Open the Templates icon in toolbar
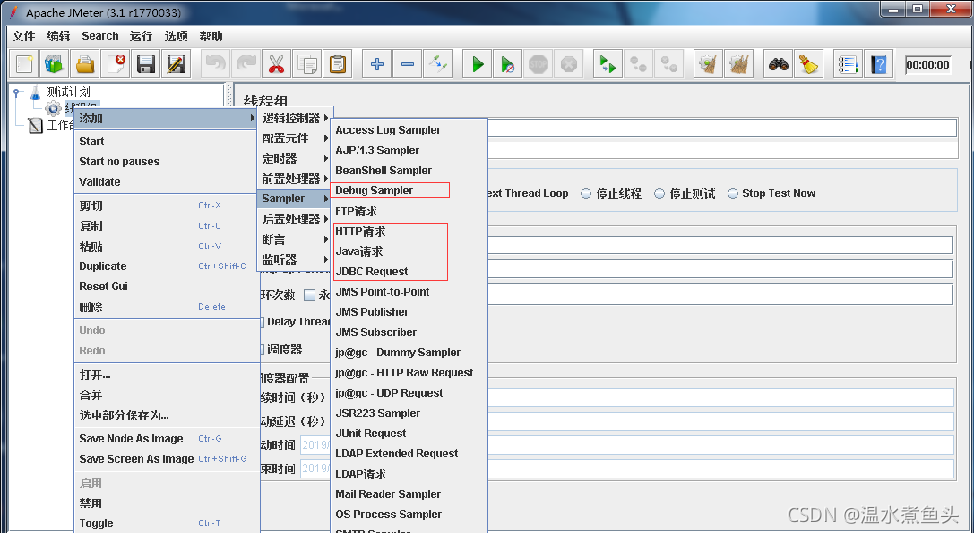 pyautogui.click(x=55, y=64)
